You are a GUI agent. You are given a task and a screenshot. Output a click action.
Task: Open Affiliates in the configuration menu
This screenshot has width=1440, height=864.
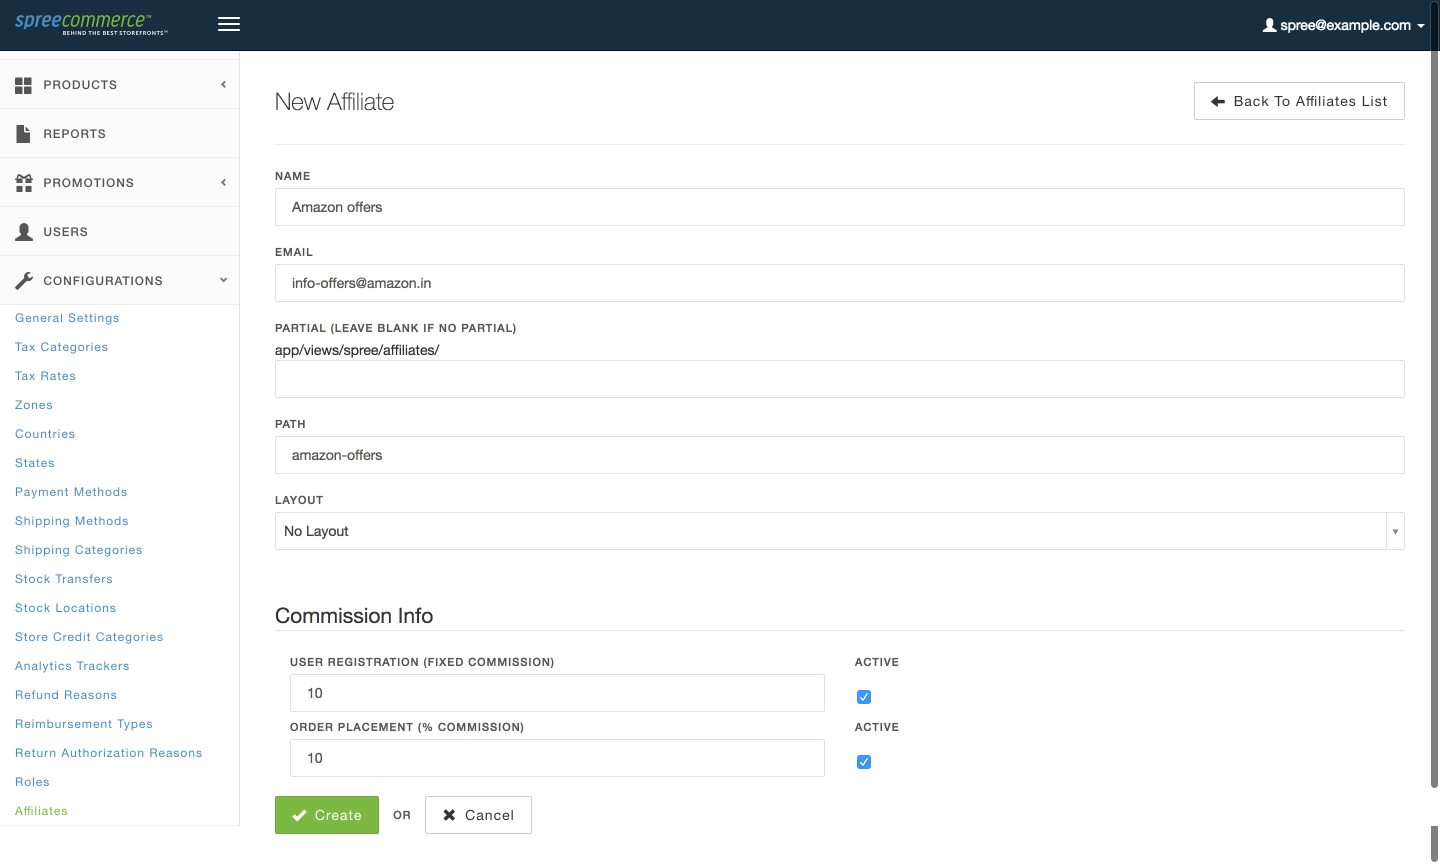click(40, 810)
